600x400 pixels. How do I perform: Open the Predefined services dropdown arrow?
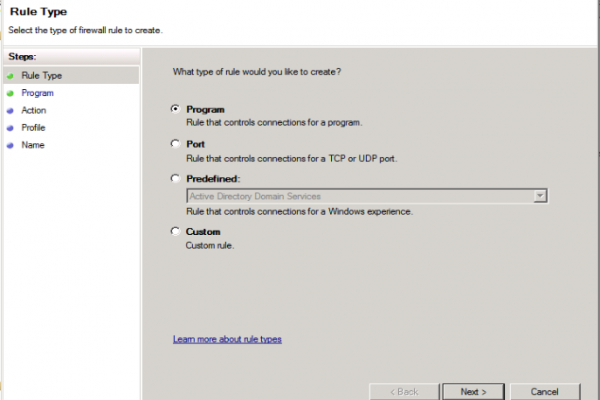pyautogui.click(x=540, y=196)
